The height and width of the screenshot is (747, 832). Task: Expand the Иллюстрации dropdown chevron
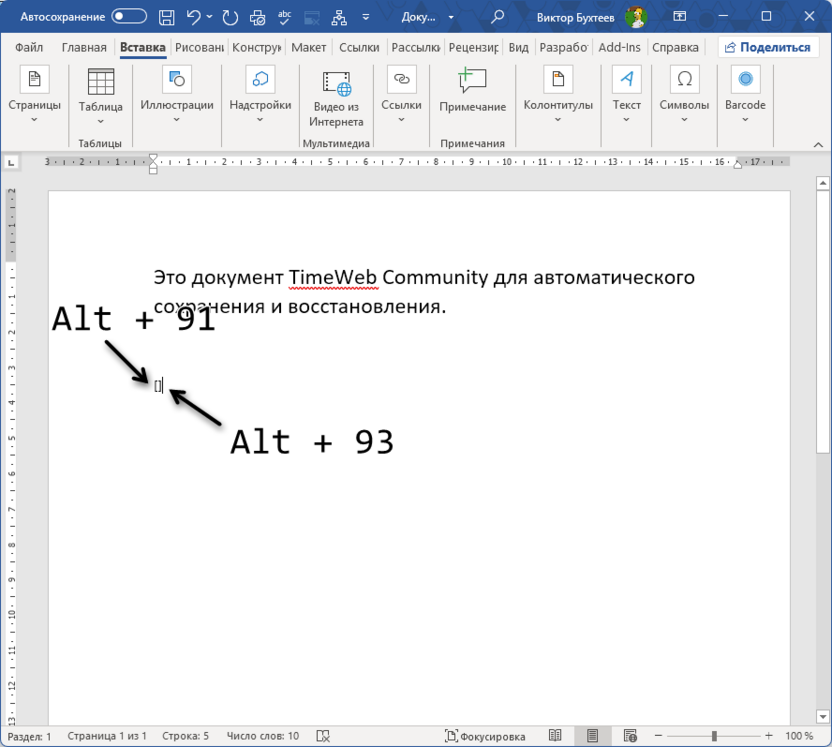click(177, 120)
